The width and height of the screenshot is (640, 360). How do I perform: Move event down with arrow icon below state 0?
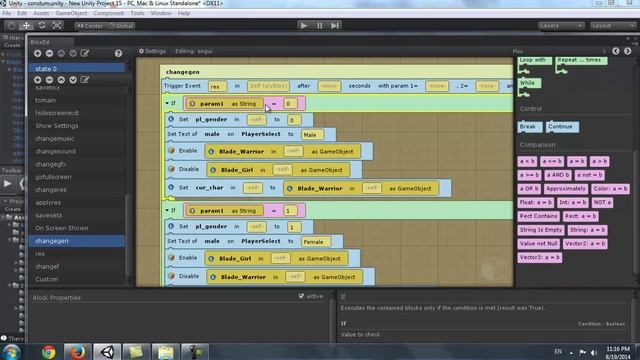(x=73, y=80)
